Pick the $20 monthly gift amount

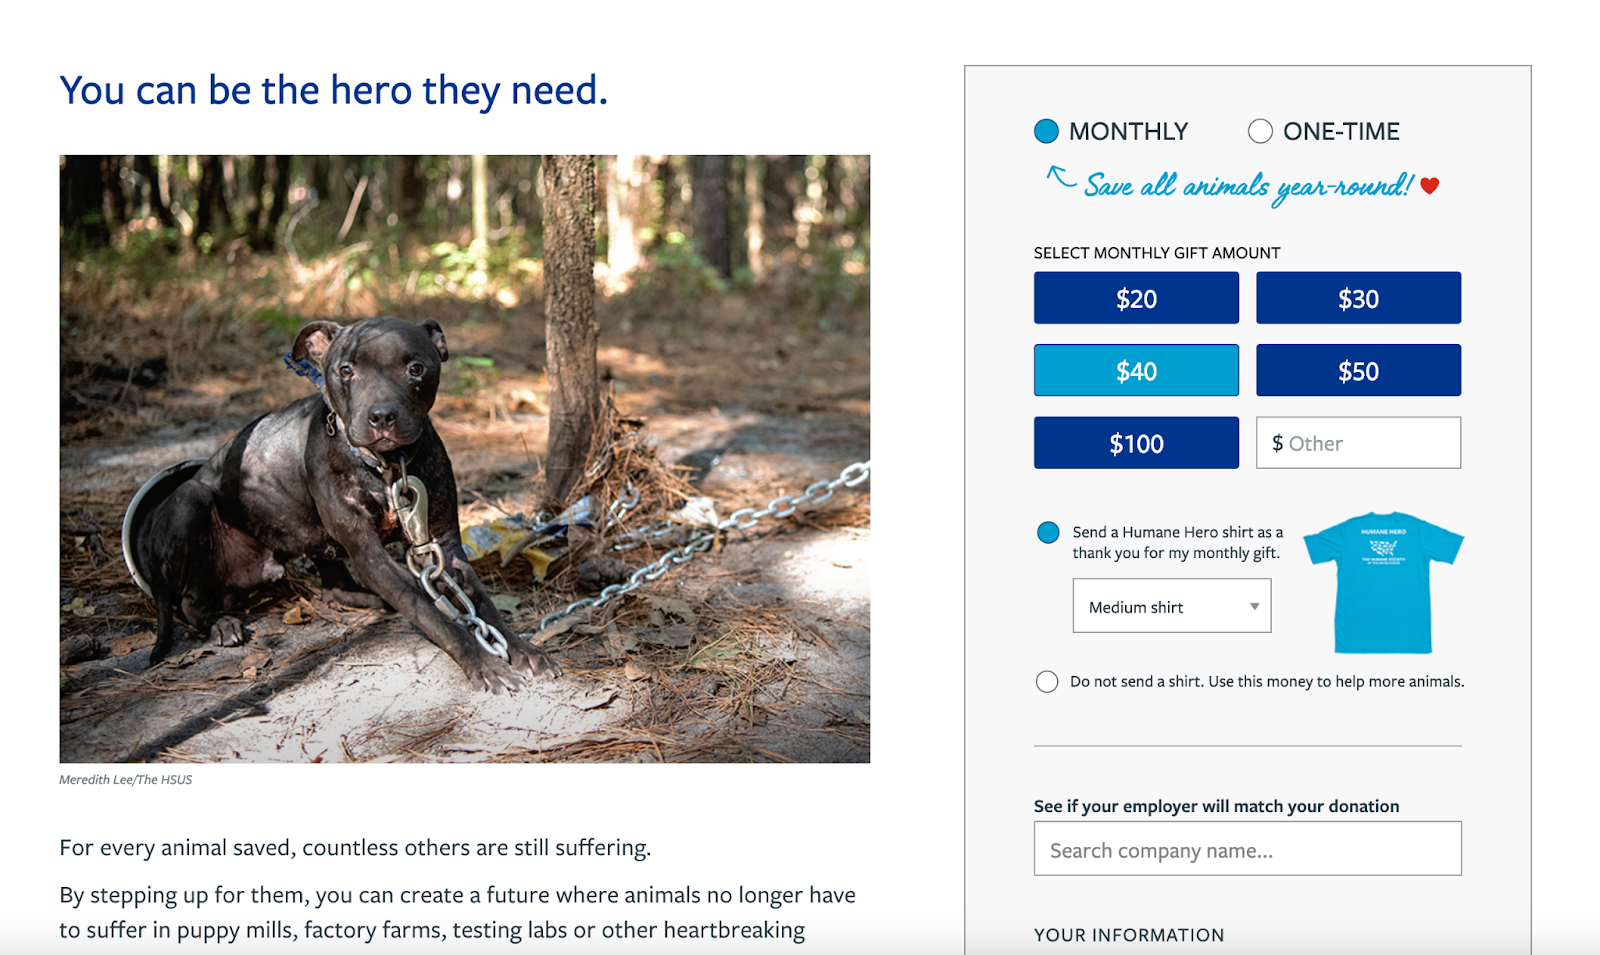[x=1136, y=298]
